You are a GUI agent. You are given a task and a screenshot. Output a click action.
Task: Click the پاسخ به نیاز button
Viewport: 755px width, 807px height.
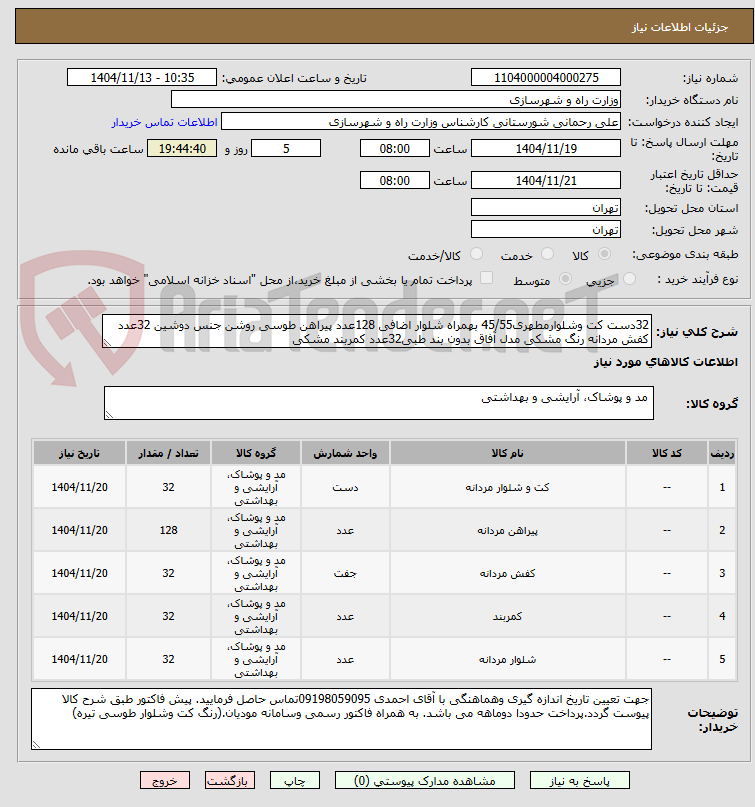(x=580, y=781)
